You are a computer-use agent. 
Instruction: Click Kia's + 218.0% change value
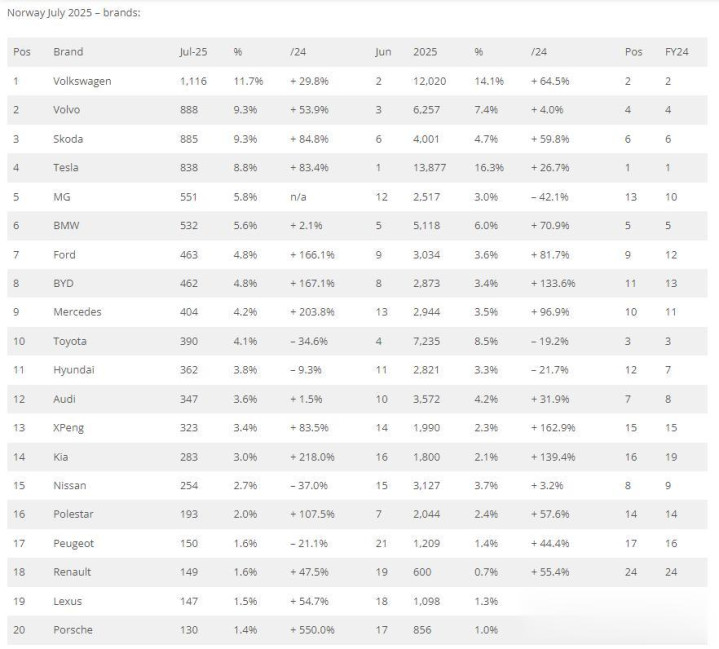(x=312, y=457)
